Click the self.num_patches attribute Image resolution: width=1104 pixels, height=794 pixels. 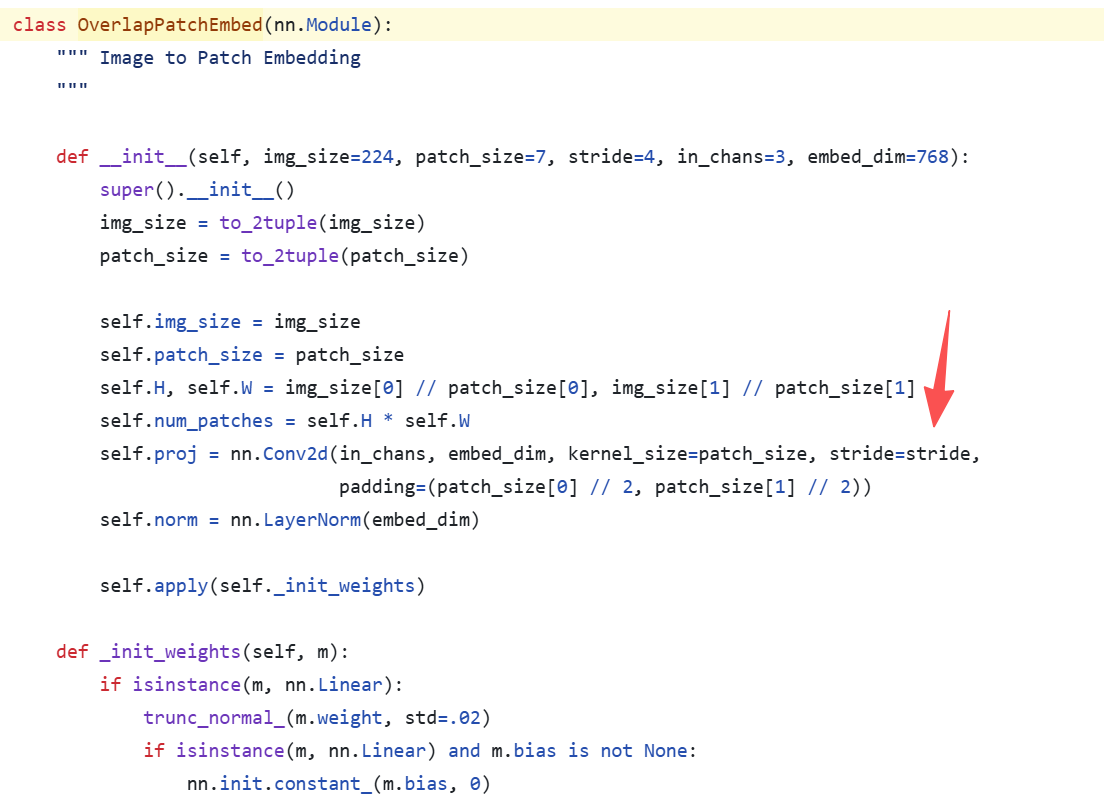[x=186, y=421]
